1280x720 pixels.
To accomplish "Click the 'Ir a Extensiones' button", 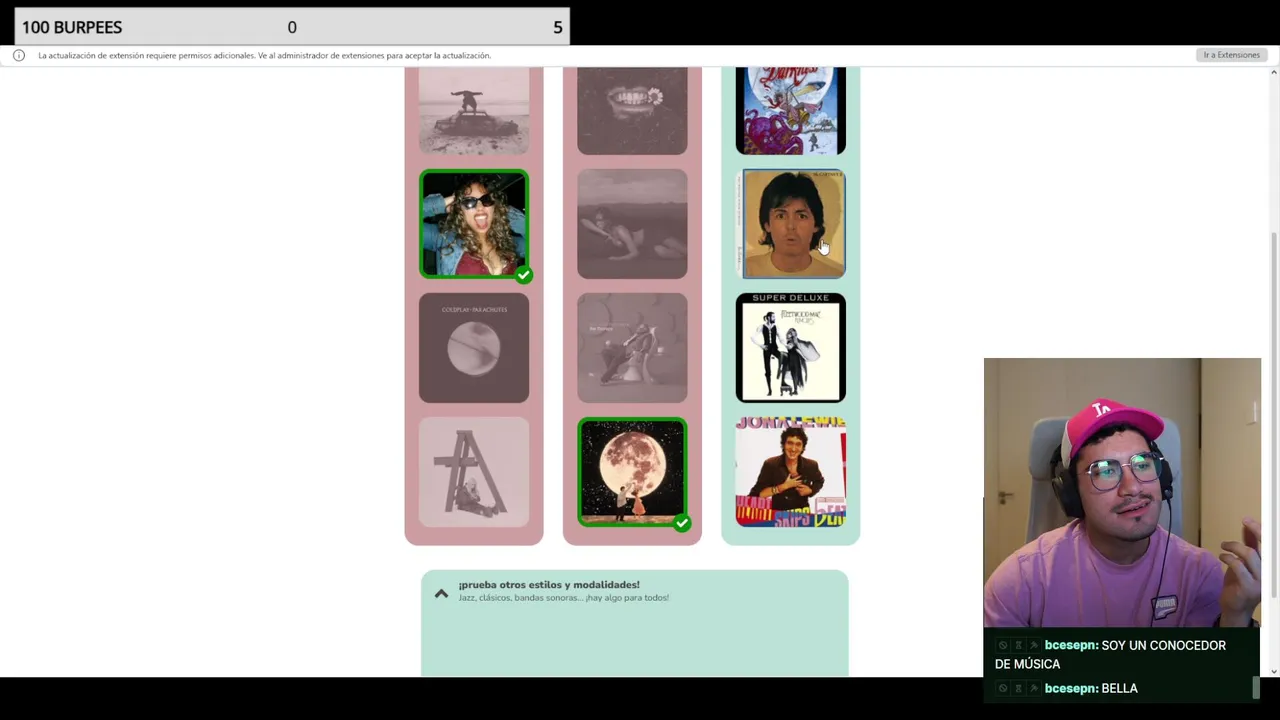I will point(1231,55).
